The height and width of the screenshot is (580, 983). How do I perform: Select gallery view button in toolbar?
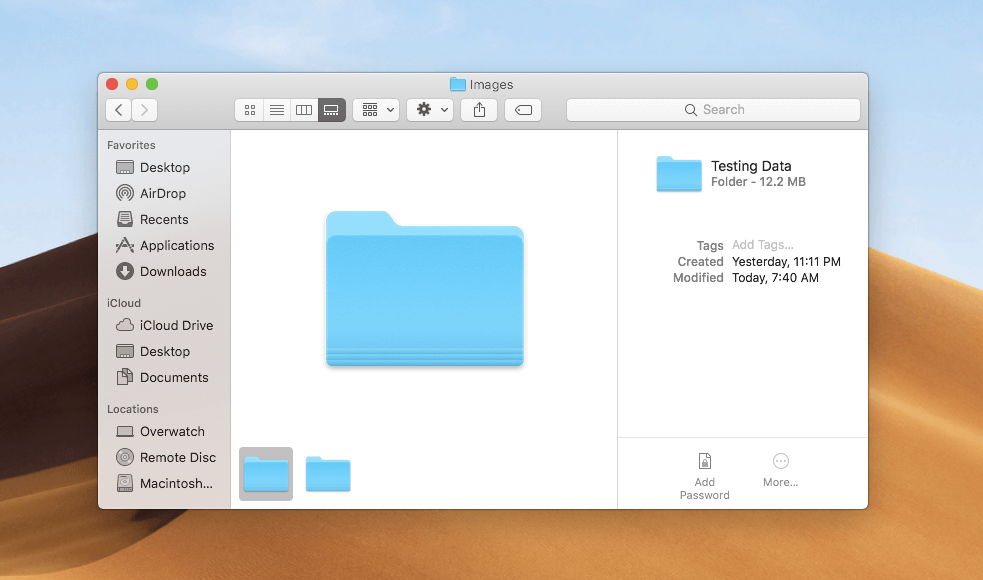point(332,110)
